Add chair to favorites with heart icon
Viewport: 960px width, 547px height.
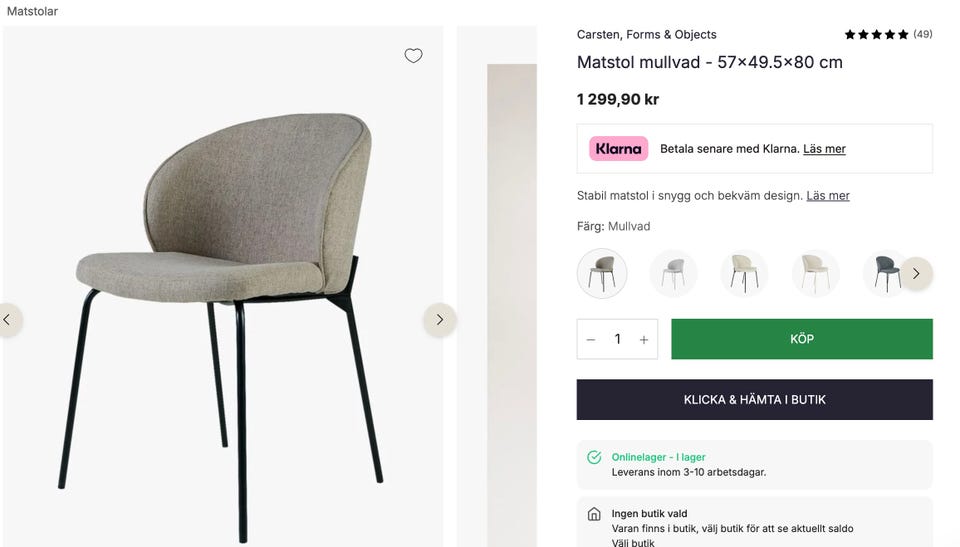[x=413, y=56]
